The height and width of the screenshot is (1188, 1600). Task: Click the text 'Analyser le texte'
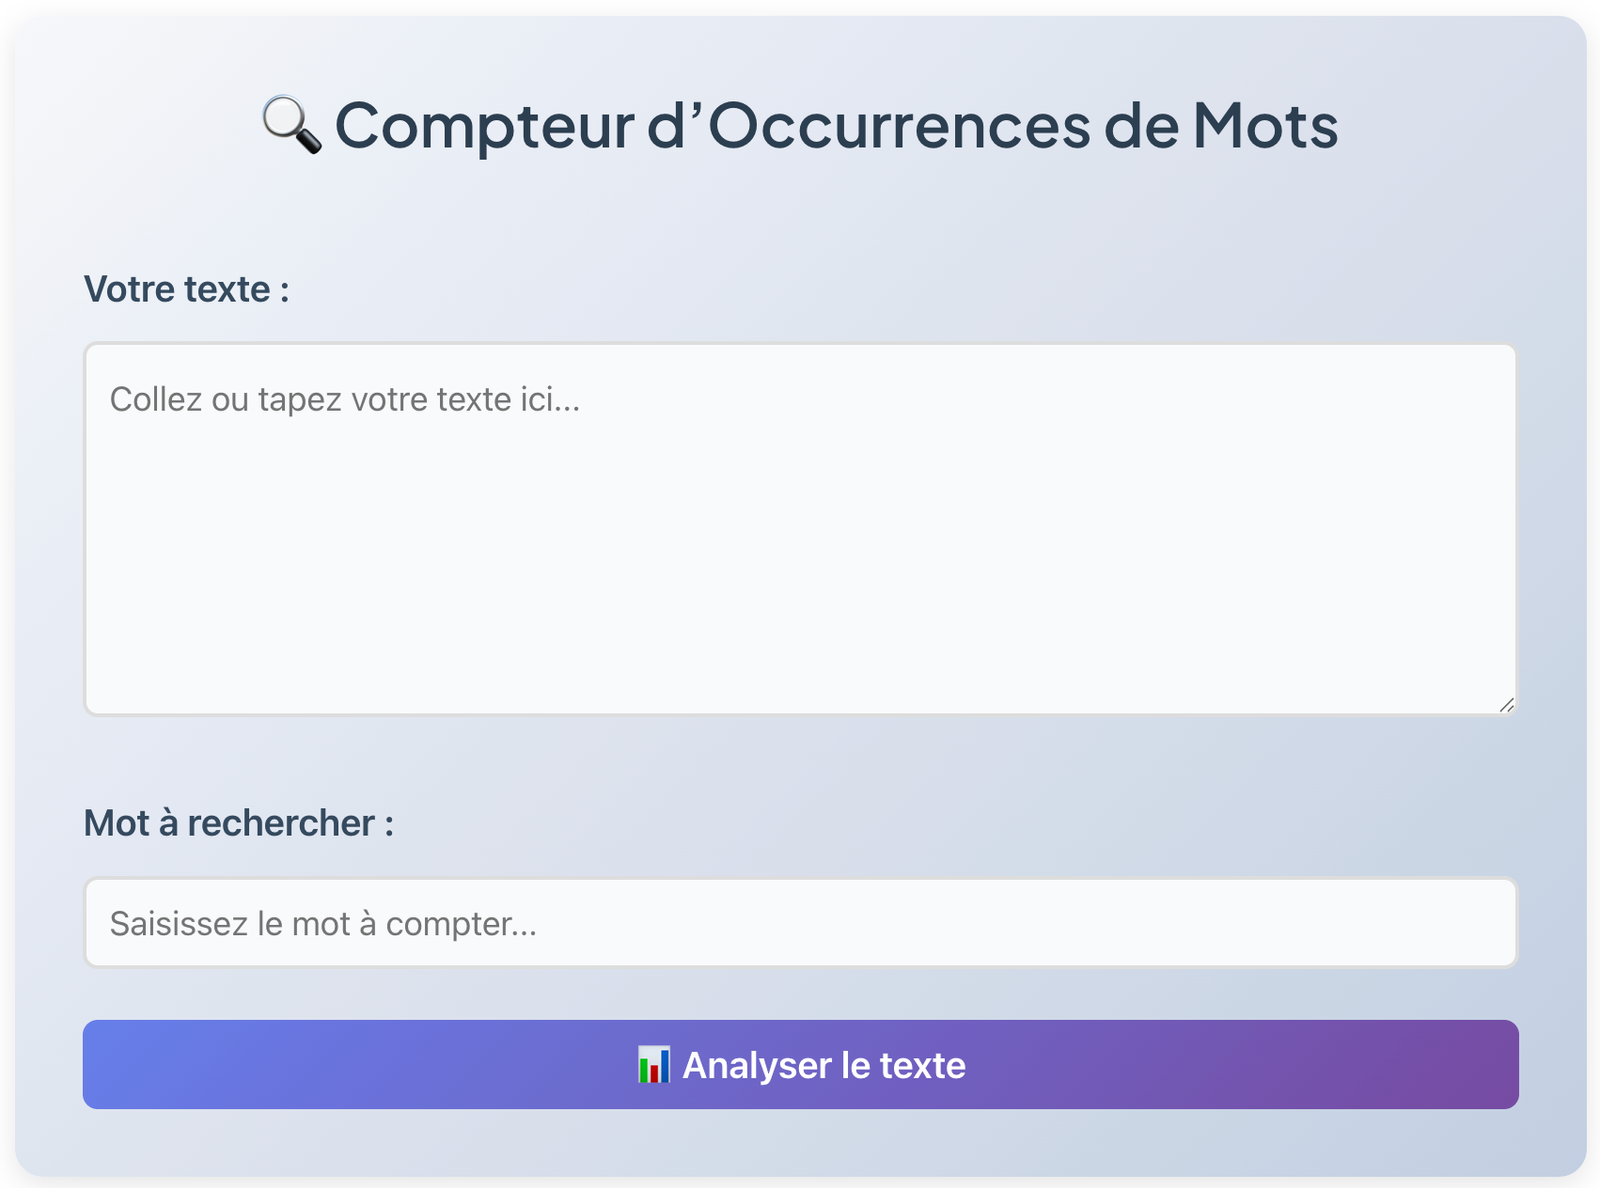[823, 1066]
